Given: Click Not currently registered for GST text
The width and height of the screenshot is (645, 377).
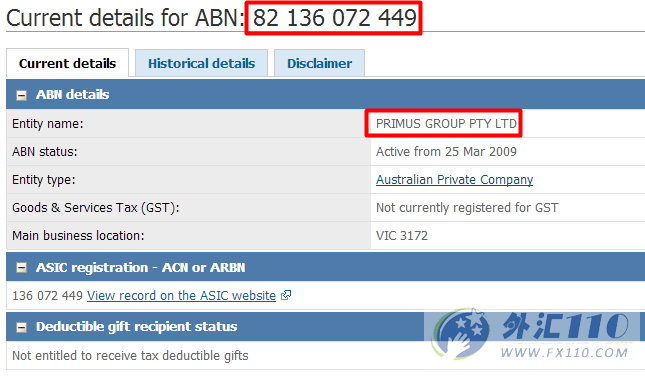Looking at the screenshot, I should (x=467, y=207).
